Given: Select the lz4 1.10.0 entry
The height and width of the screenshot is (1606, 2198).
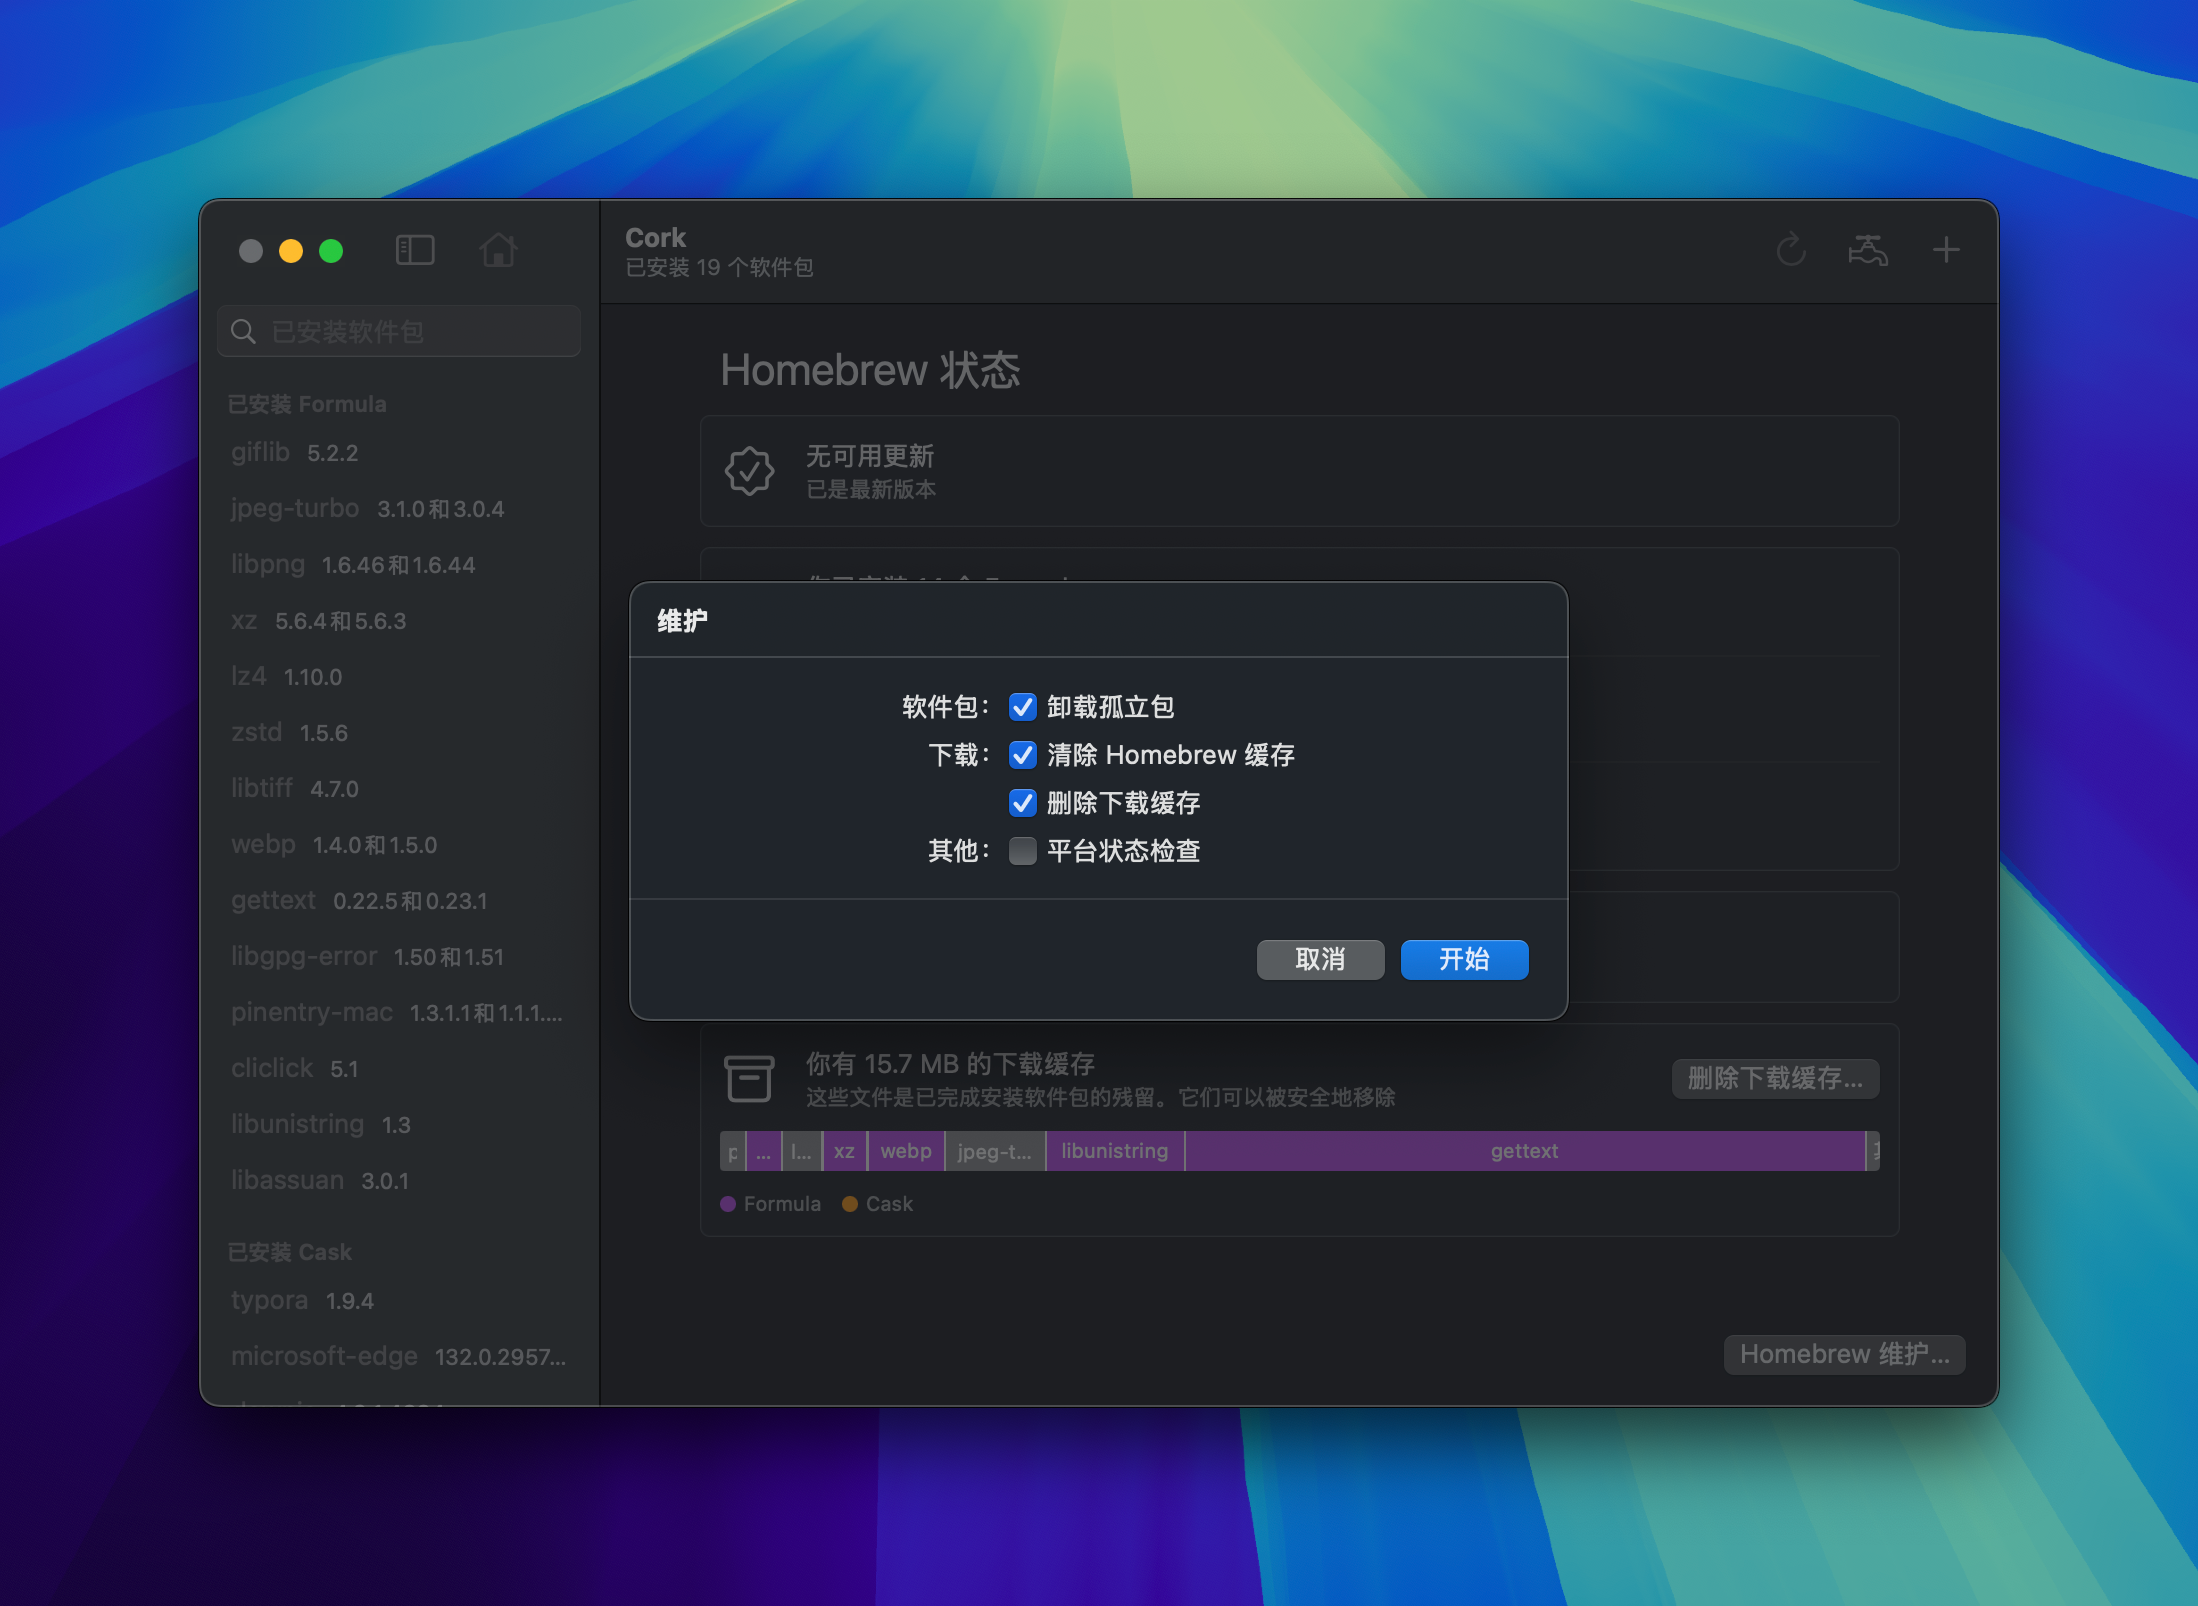Looking at the screenshot, I should [x=399, y=677].
